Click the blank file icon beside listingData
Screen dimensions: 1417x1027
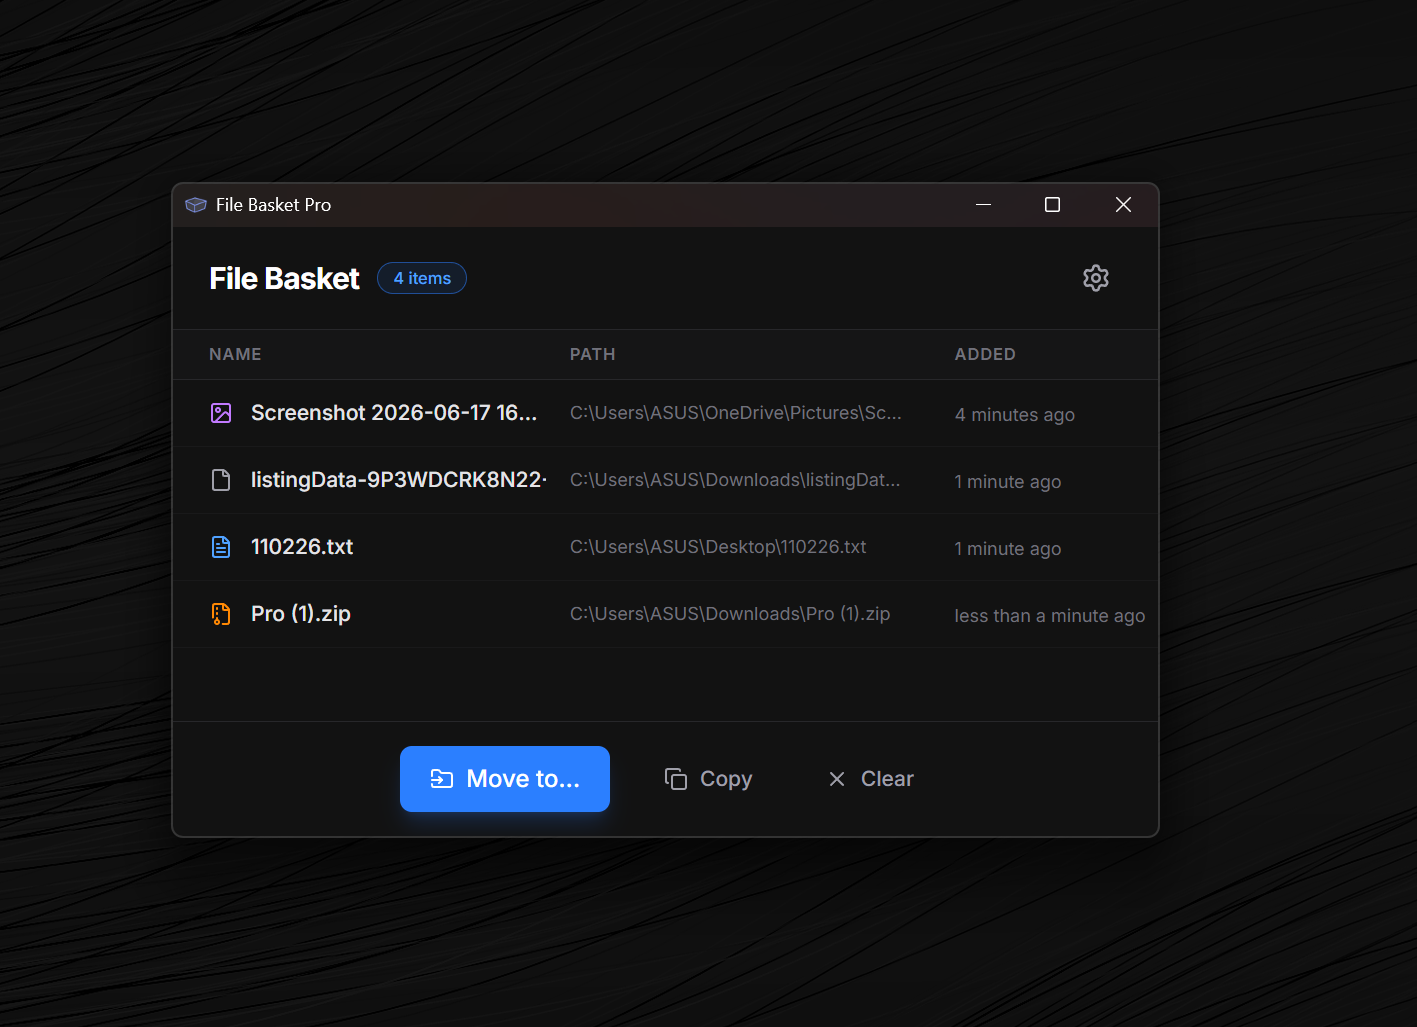pos(221,480)
